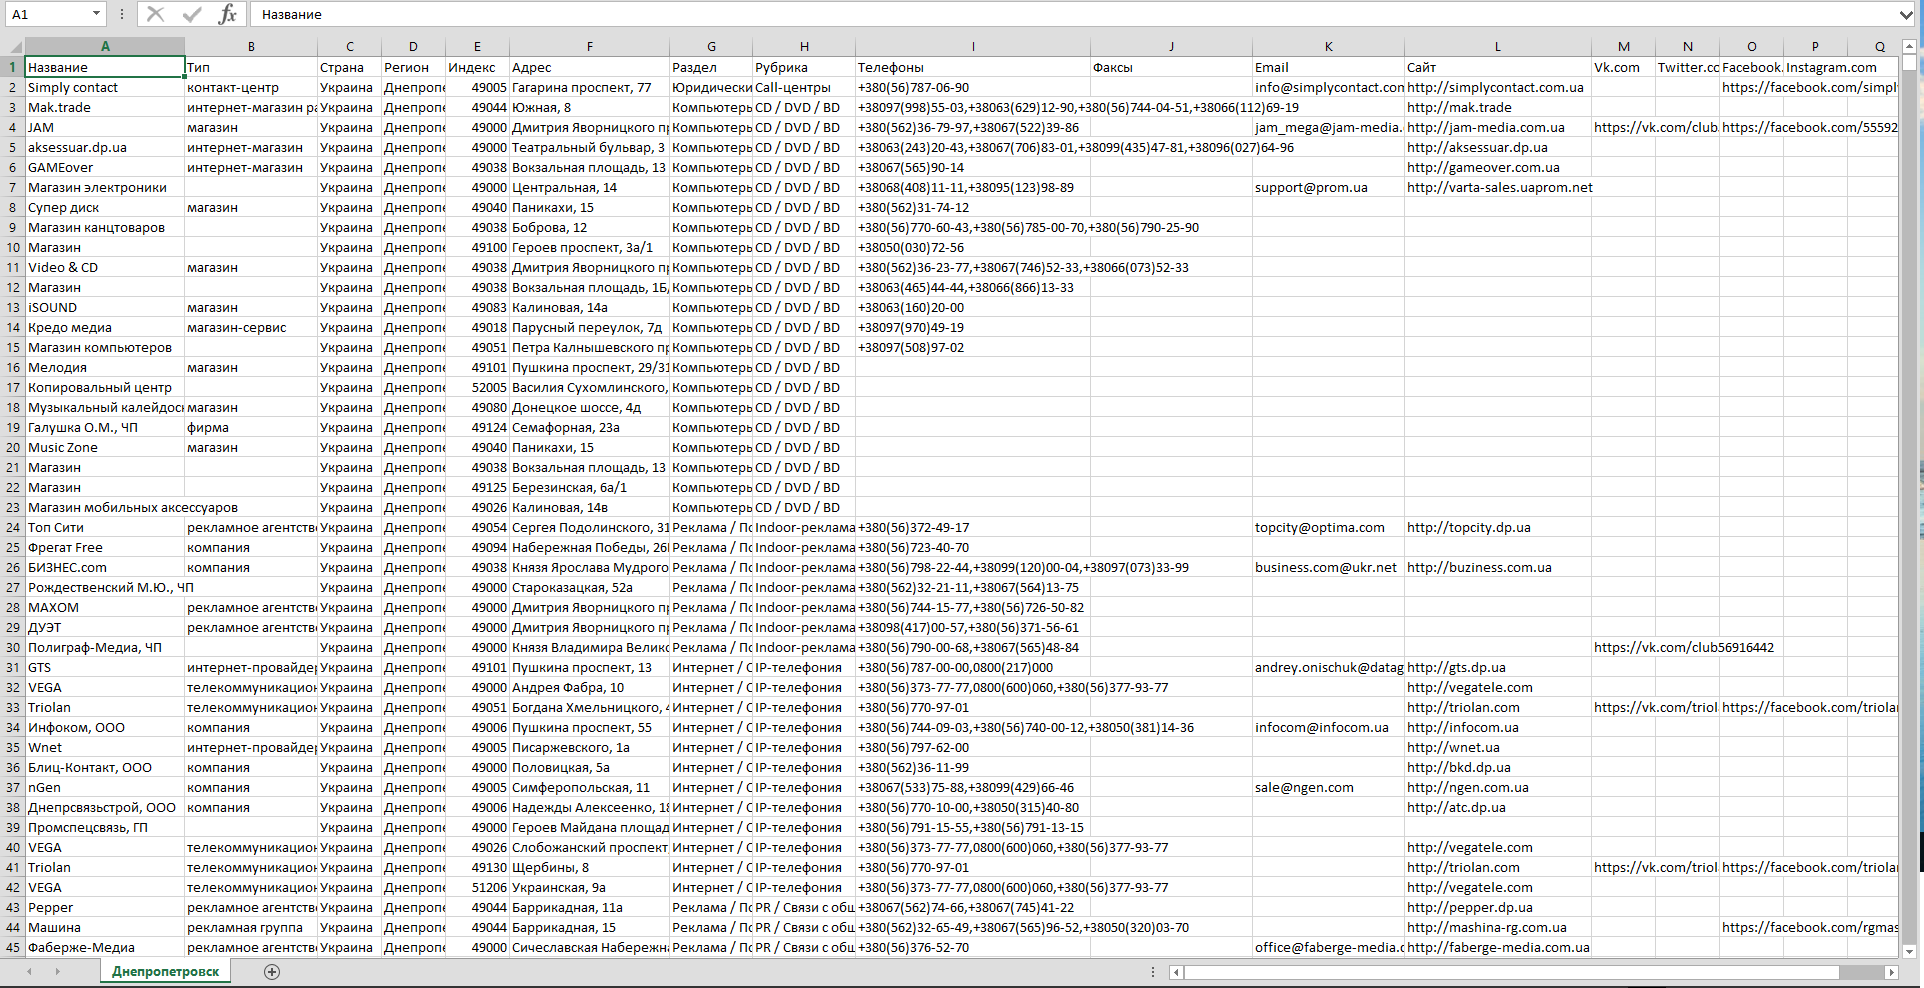Select the Фаберже-Медиа cell
The image size is (1924, 988).
point(105,947)
